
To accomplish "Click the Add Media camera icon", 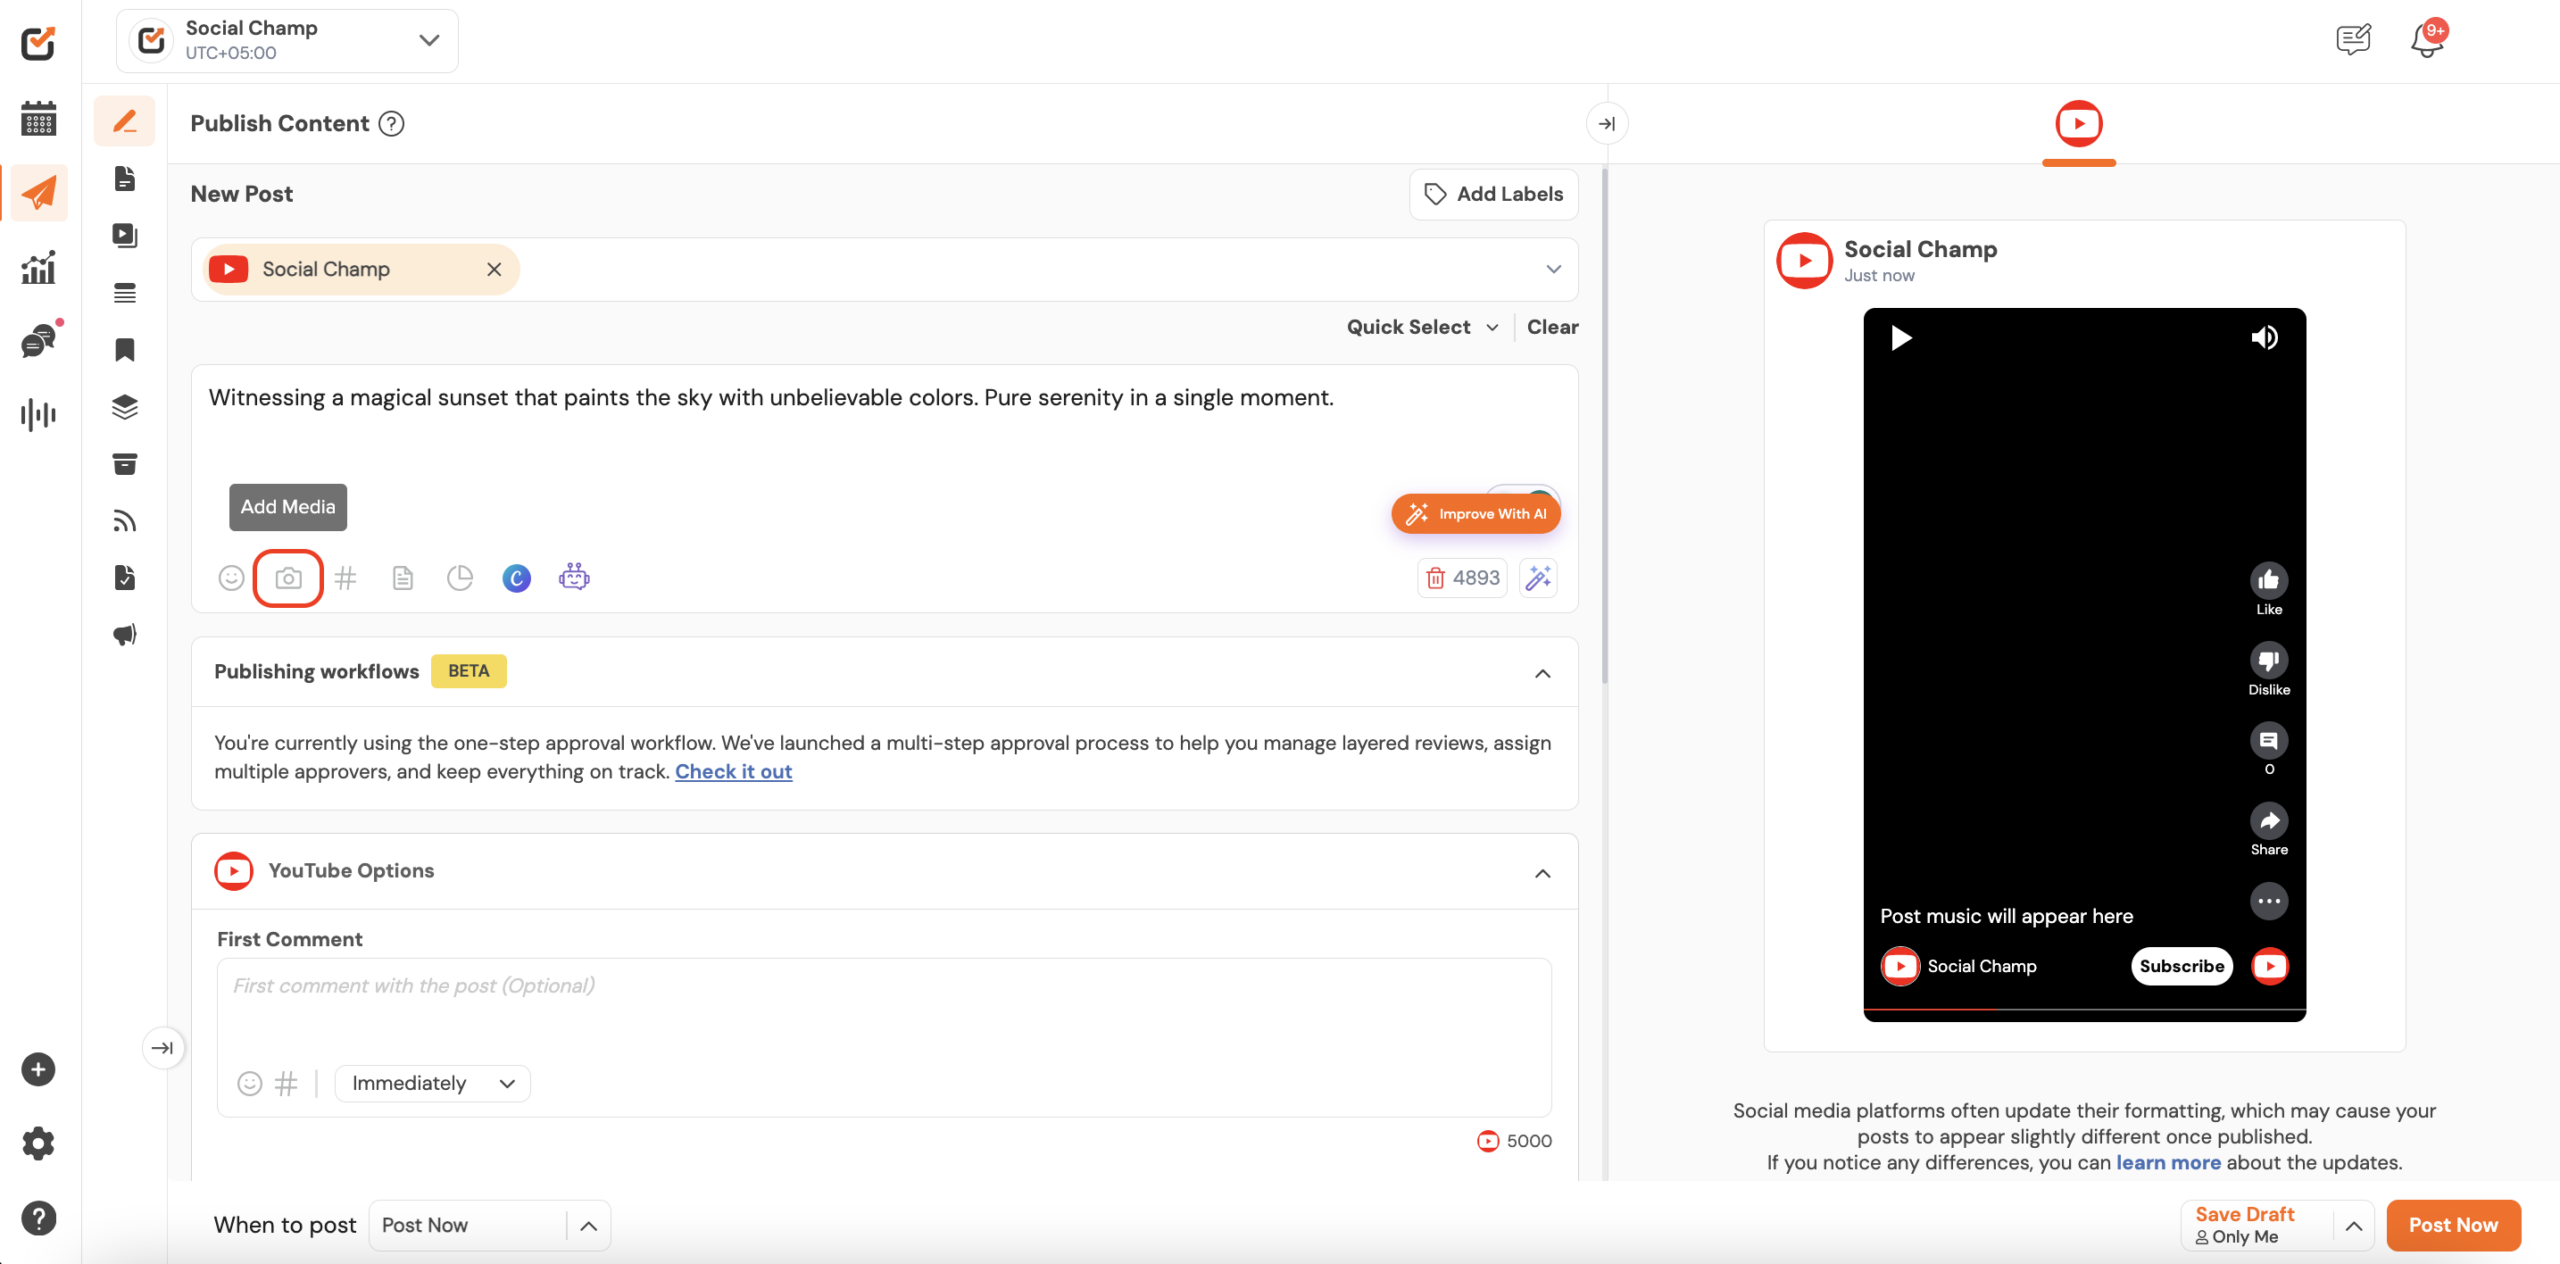I will pyautogui.click(x=288, y=578).
